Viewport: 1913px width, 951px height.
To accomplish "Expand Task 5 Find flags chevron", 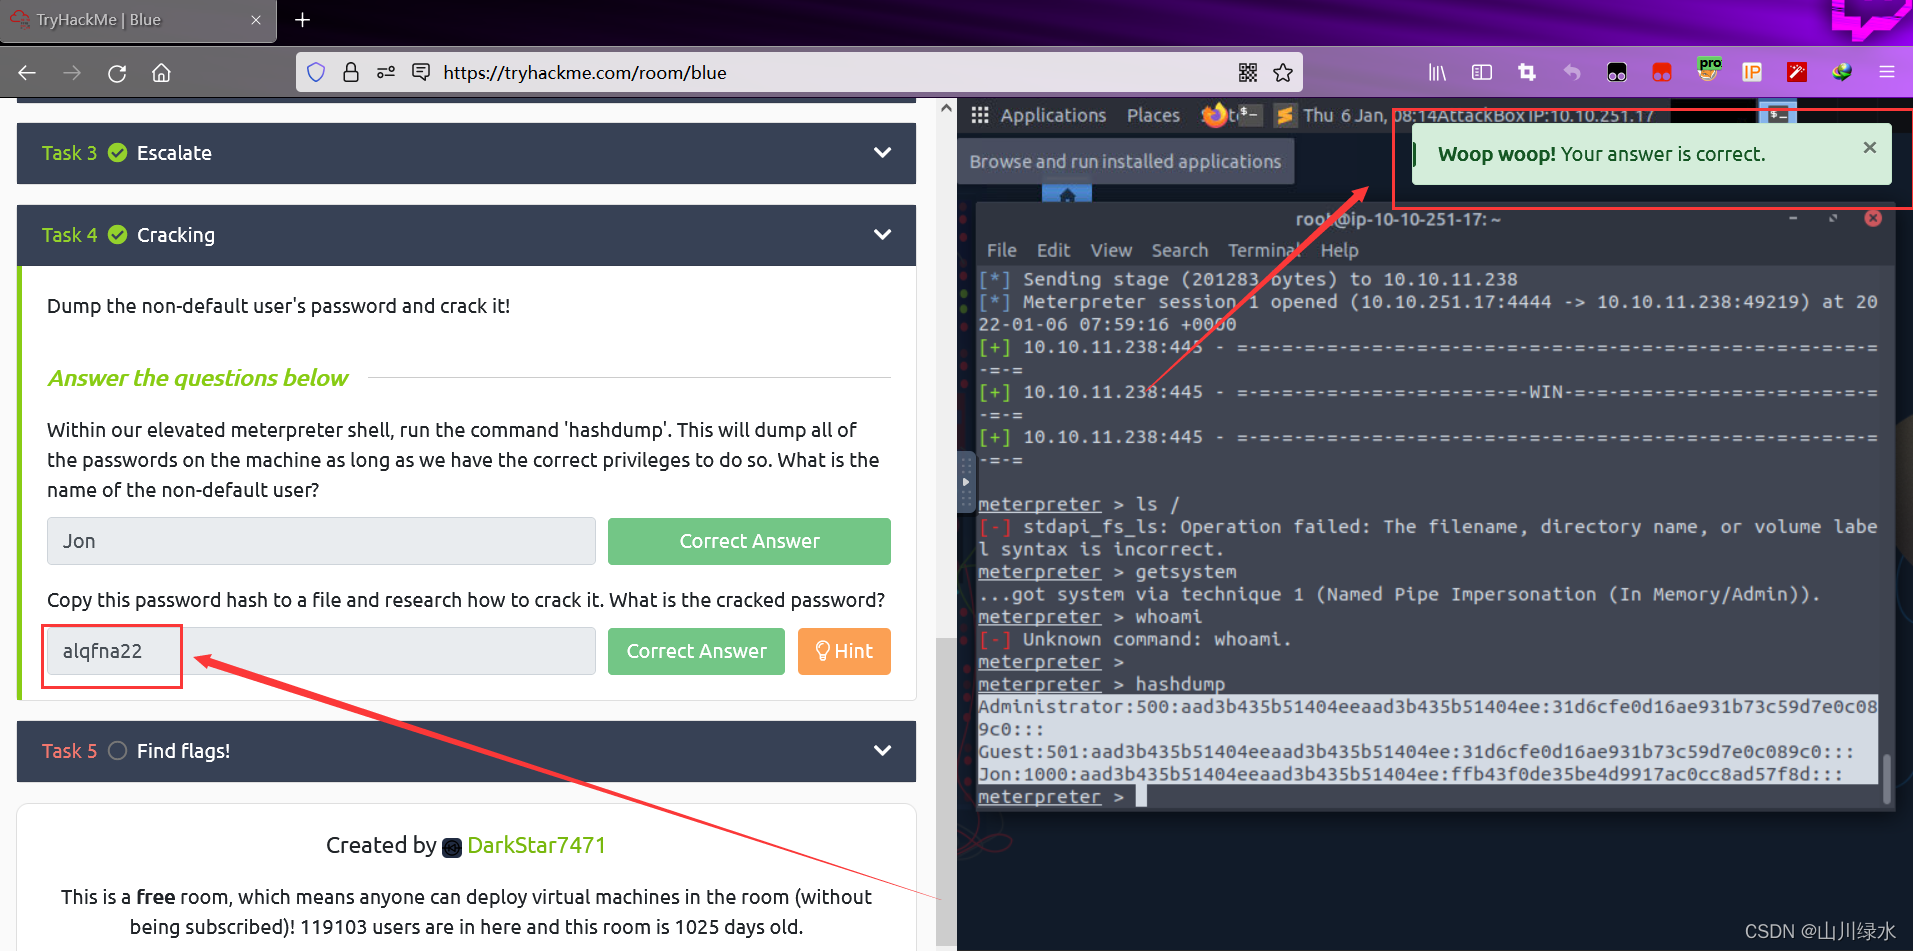I will click(882, 751).
